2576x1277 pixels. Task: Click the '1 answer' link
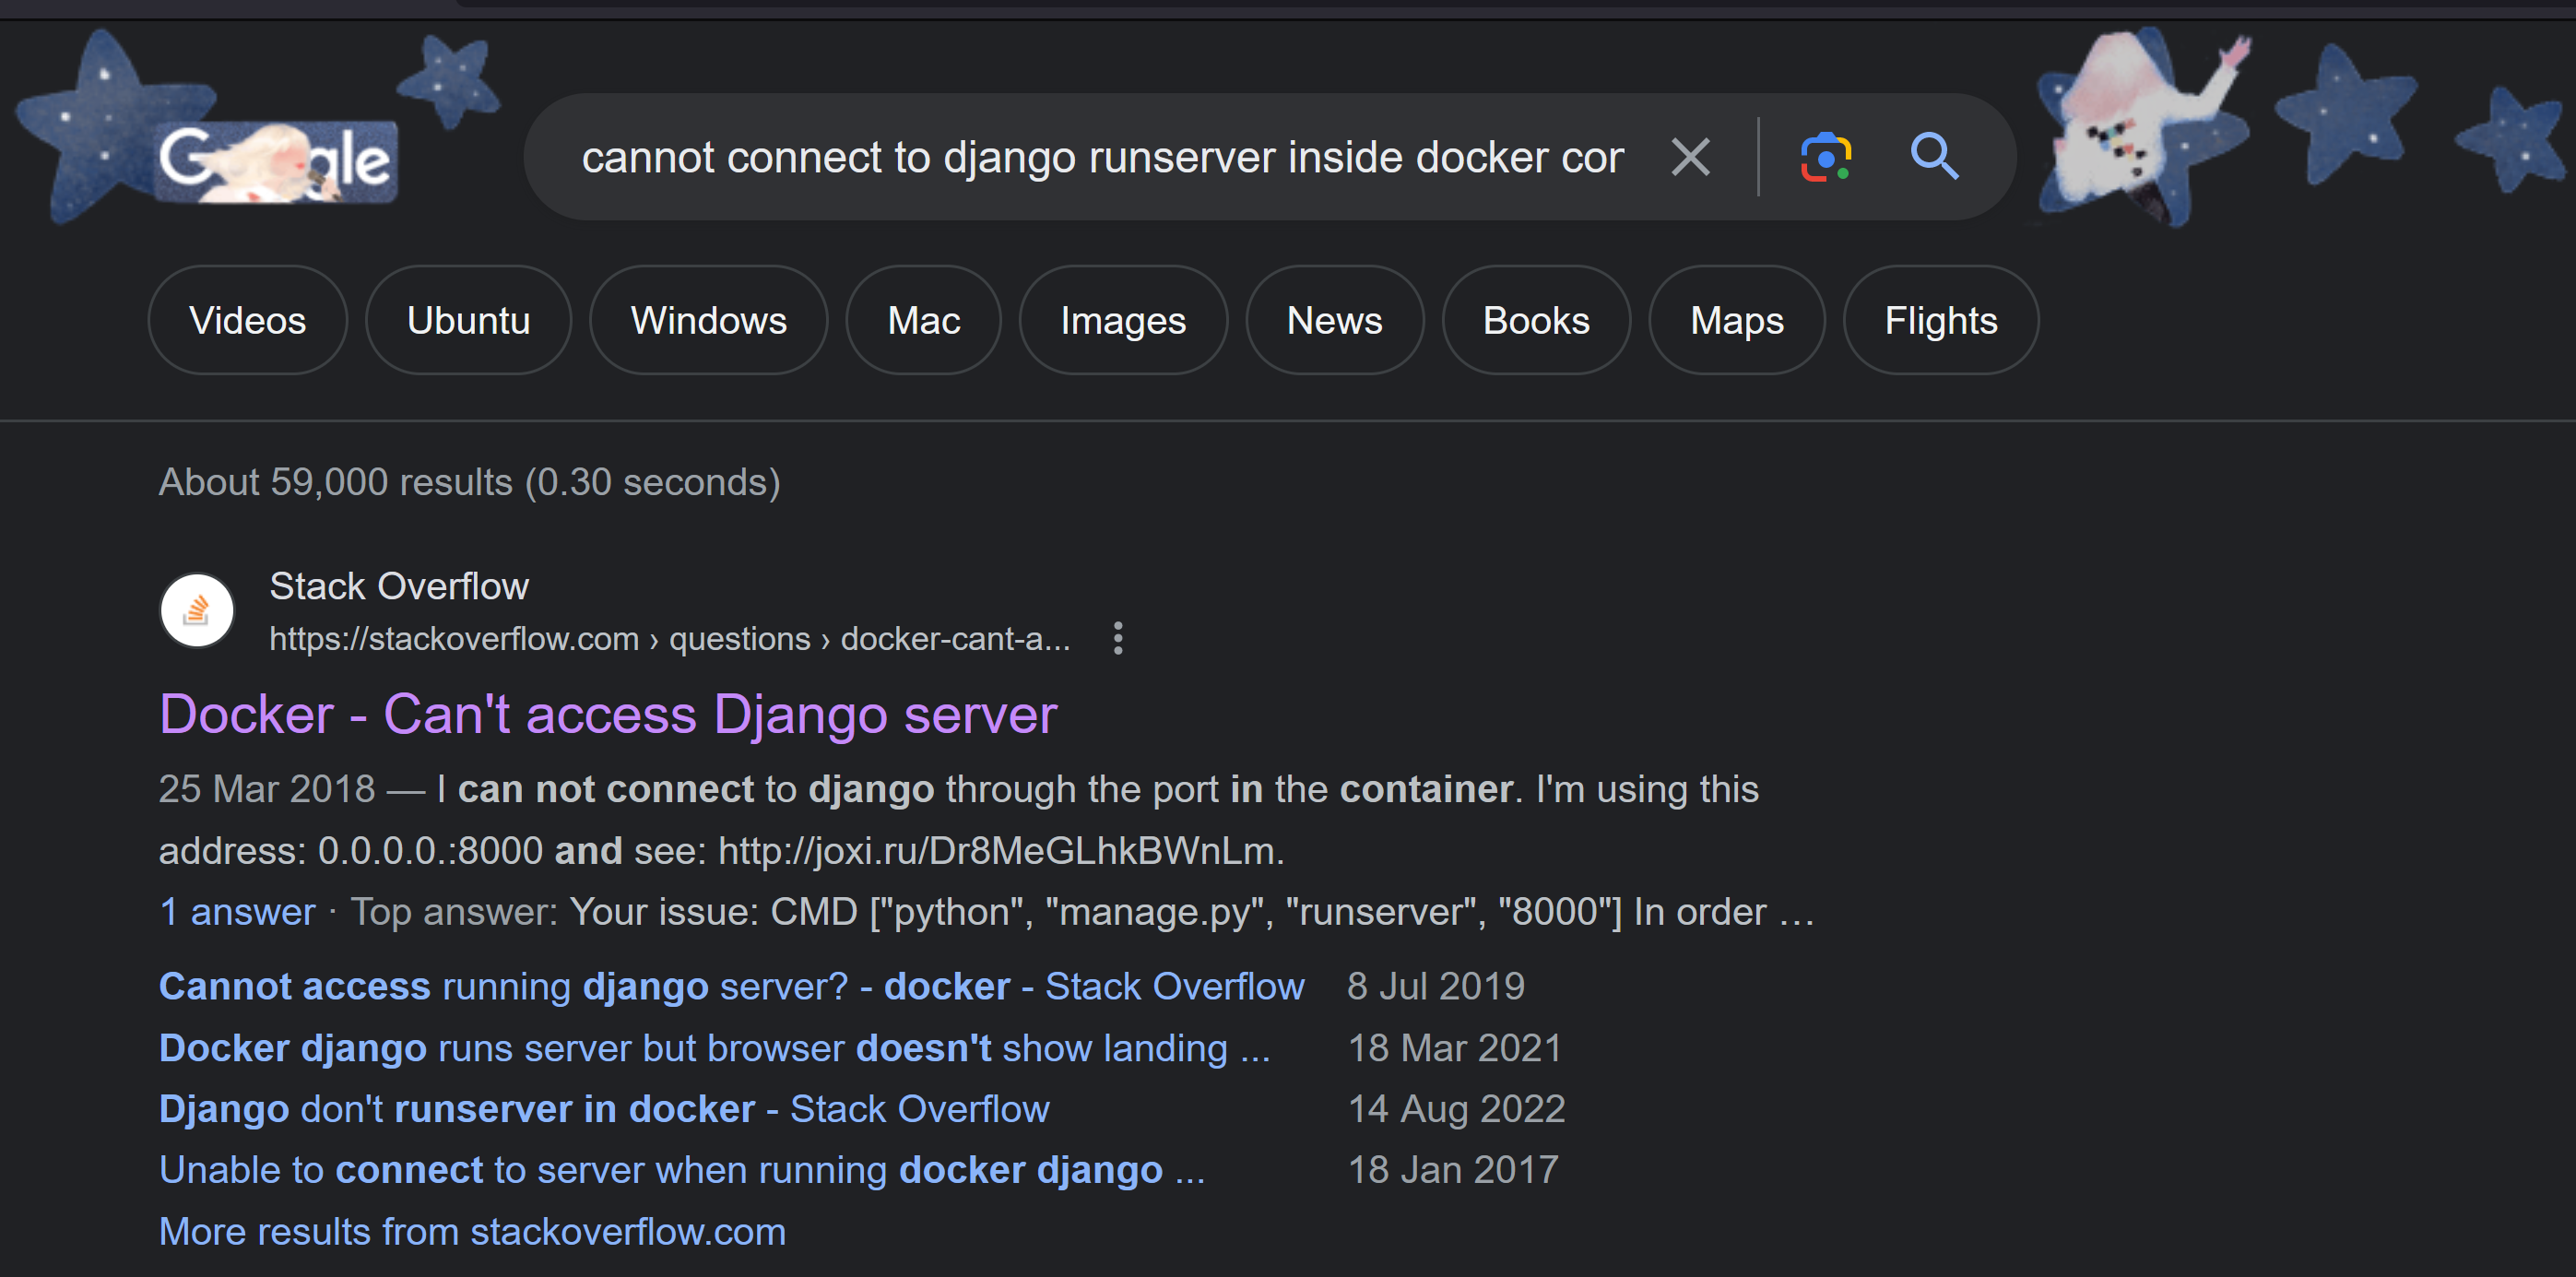coord(237,912)
